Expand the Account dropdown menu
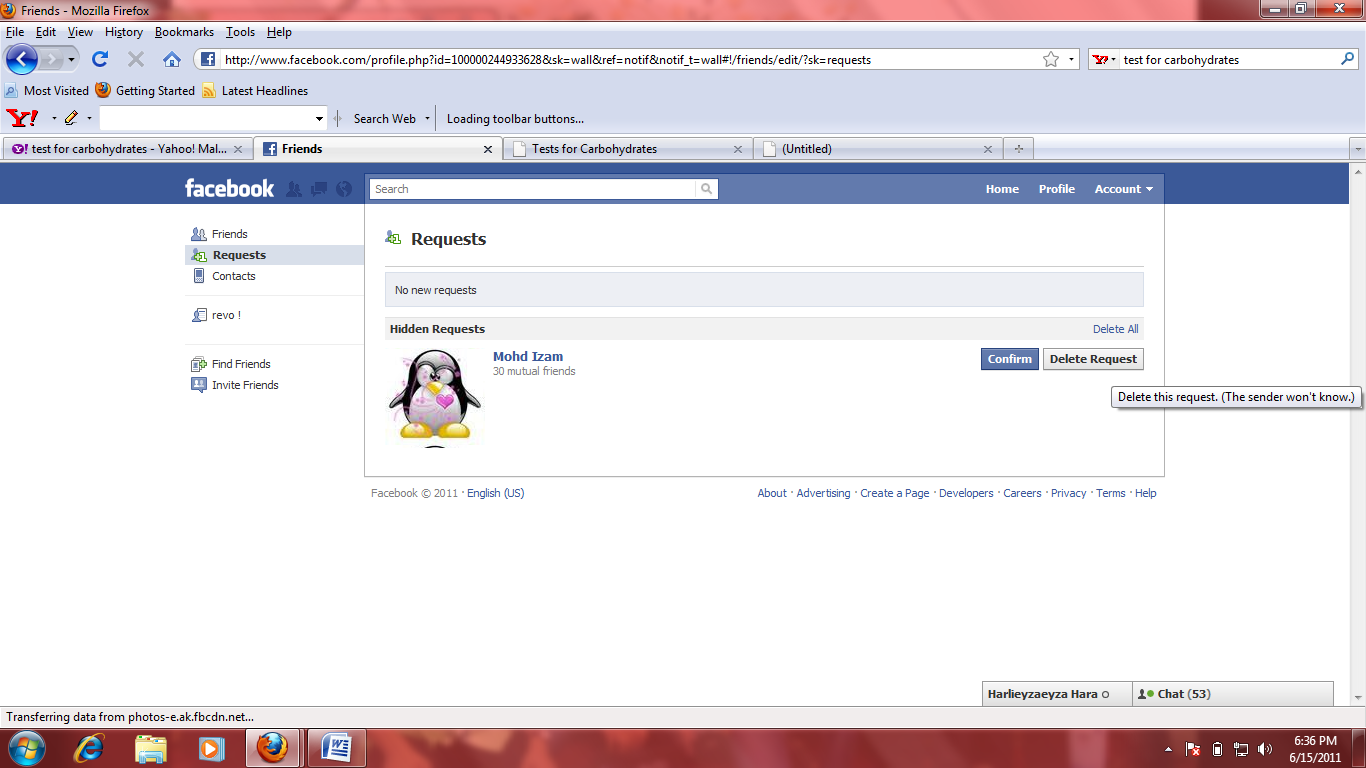This screenshot has width=1366, height=768. [1123, 189]
